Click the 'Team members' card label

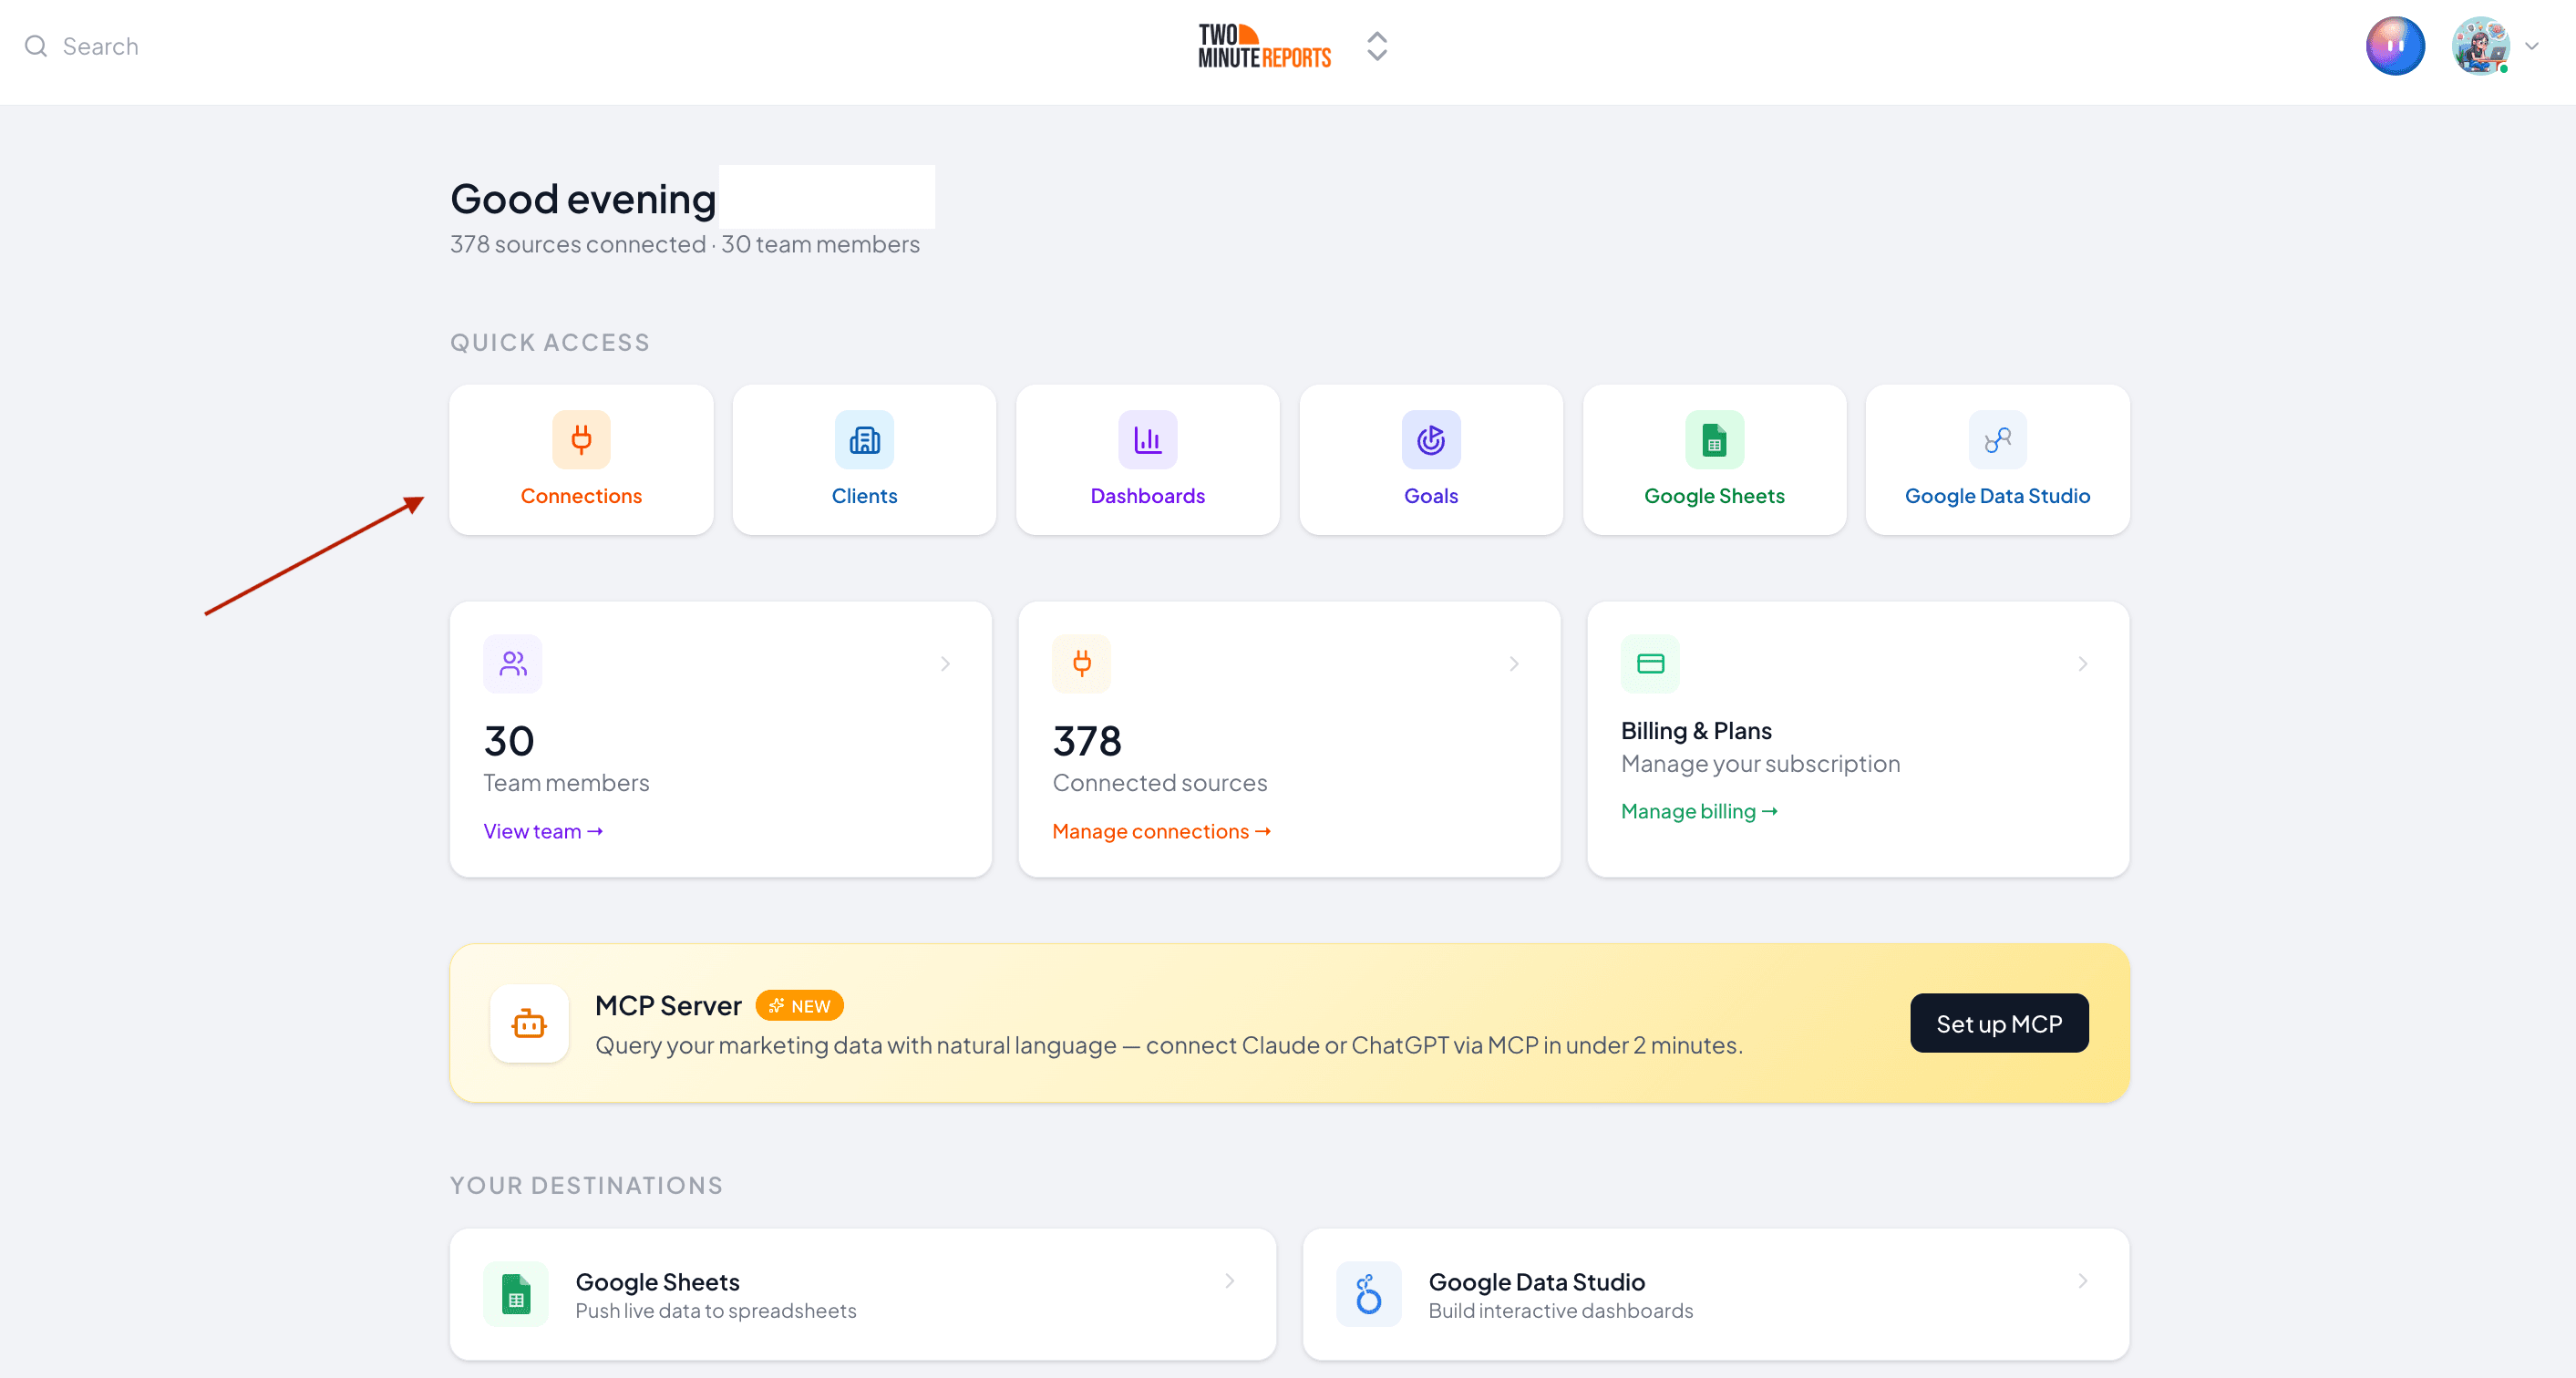566,783
